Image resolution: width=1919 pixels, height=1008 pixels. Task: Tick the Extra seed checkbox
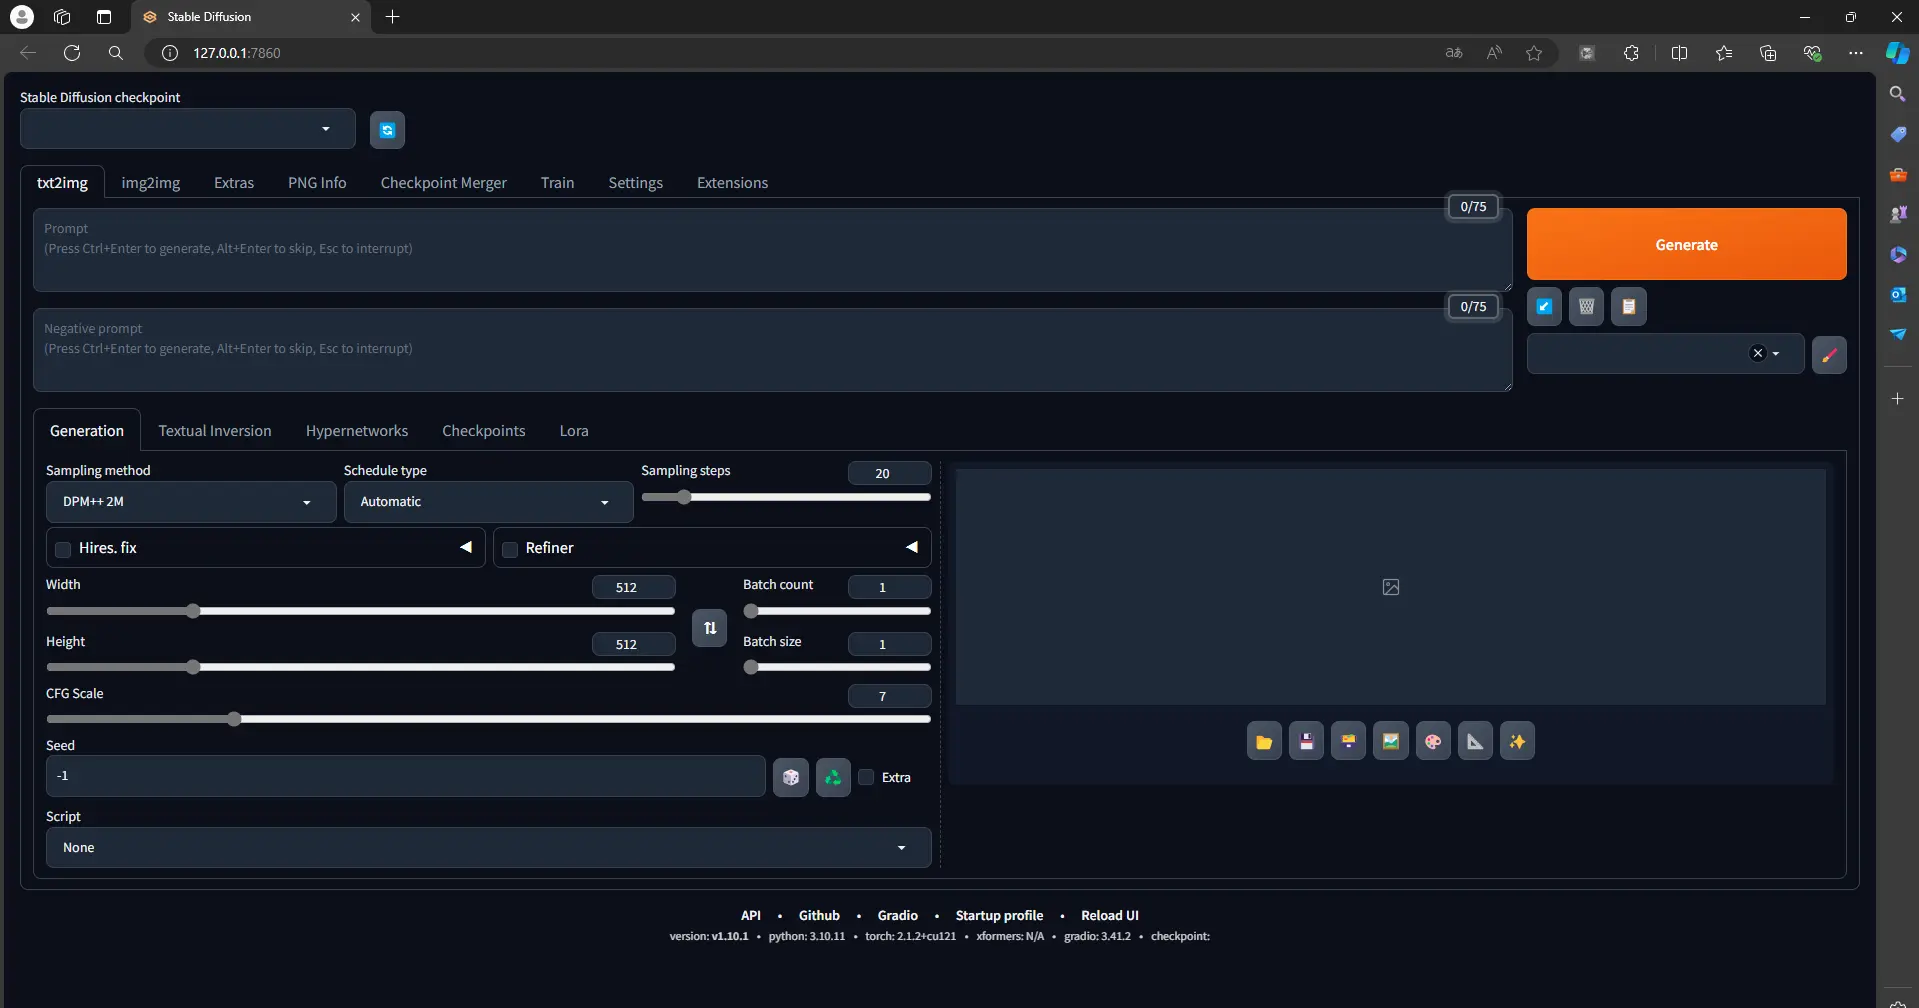point(867,777)
